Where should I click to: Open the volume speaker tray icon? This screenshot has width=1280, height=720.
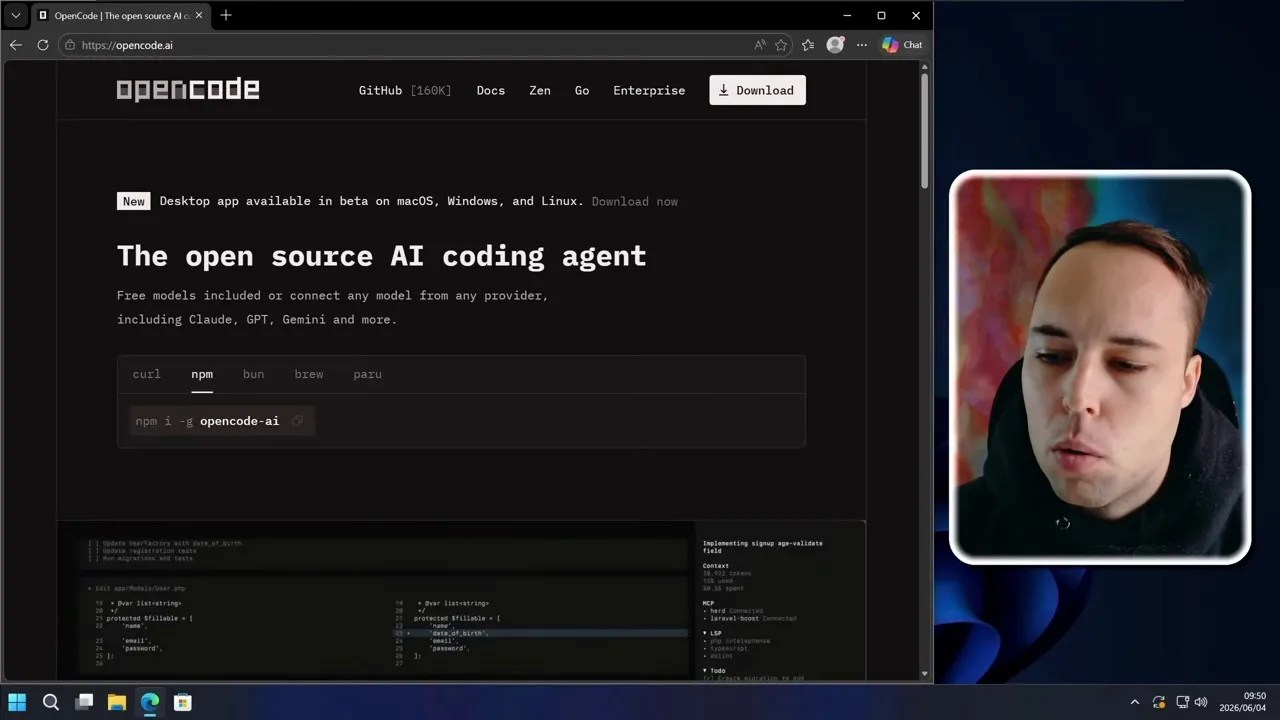point(1200,702)
